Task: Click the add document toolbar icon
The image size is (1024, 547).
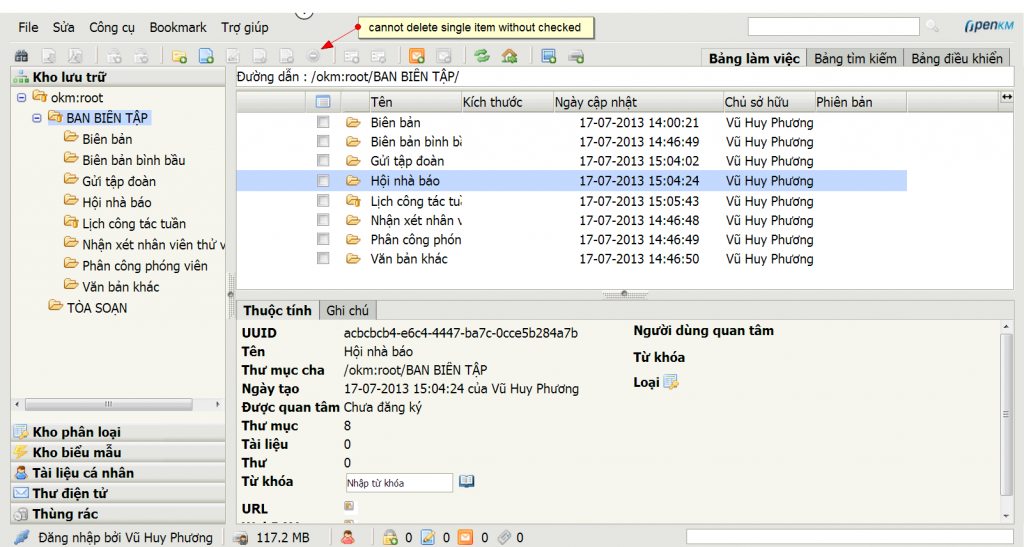Action: (x=206, y=57)
